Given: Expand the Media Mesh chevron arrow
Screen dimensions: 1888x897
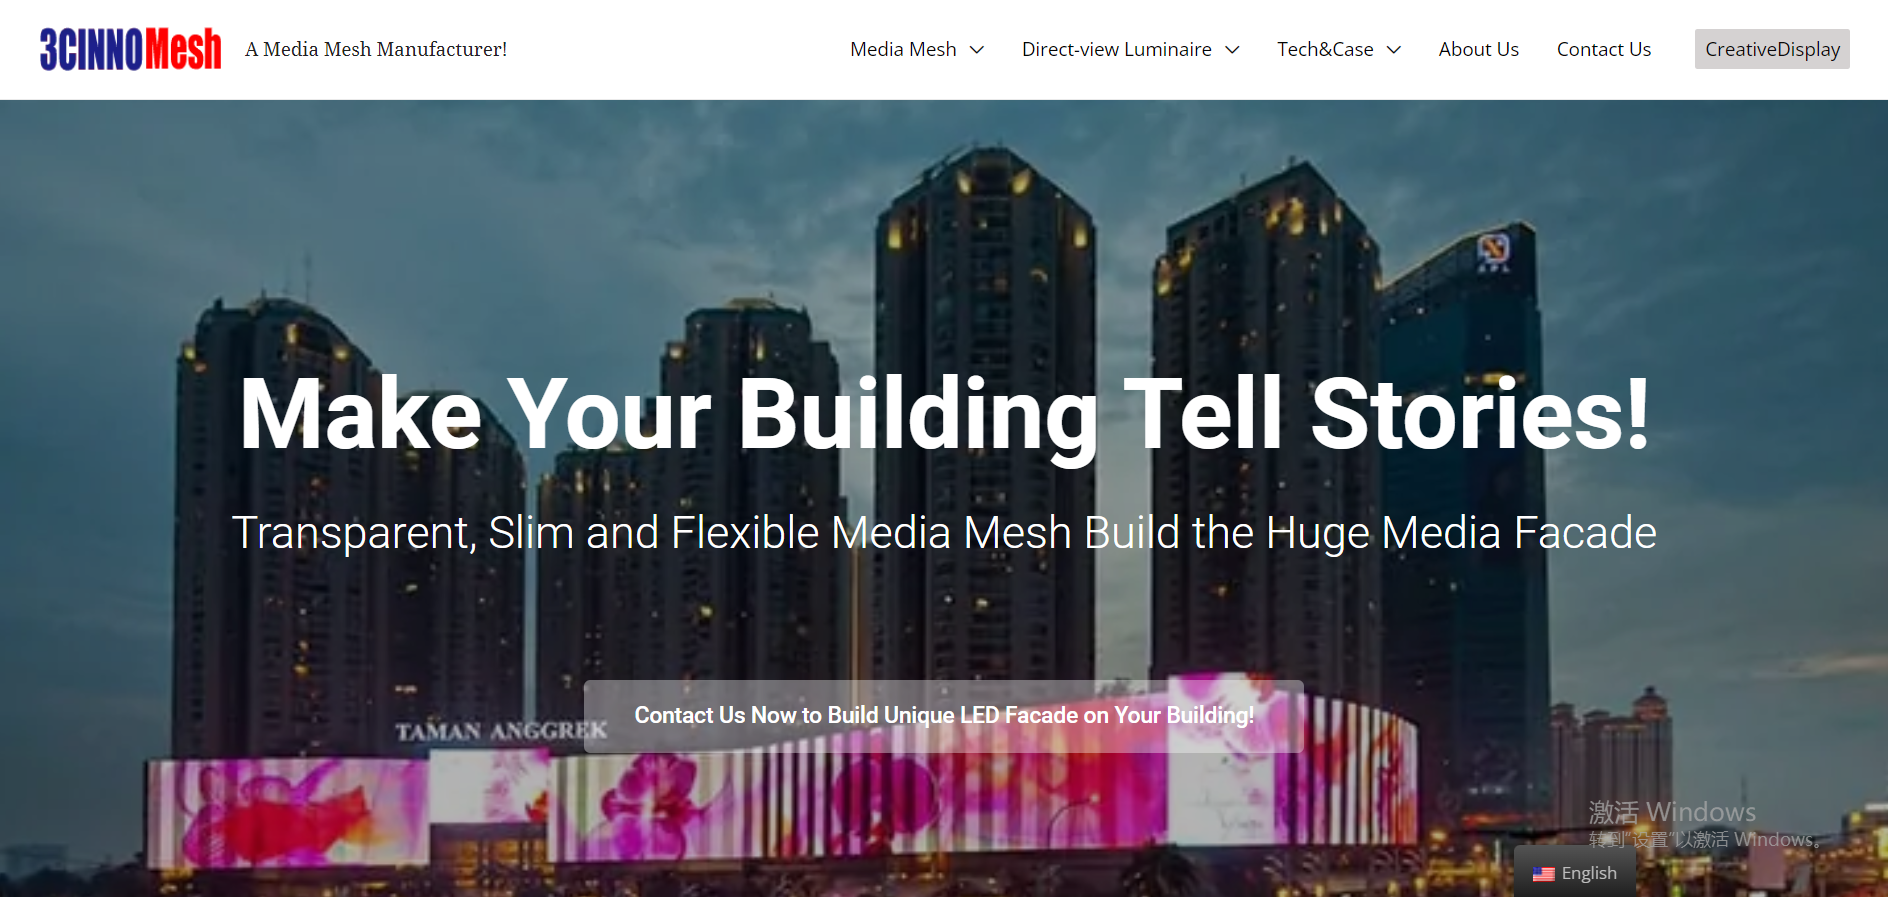Looking at the screenshot, I should 977,50.
